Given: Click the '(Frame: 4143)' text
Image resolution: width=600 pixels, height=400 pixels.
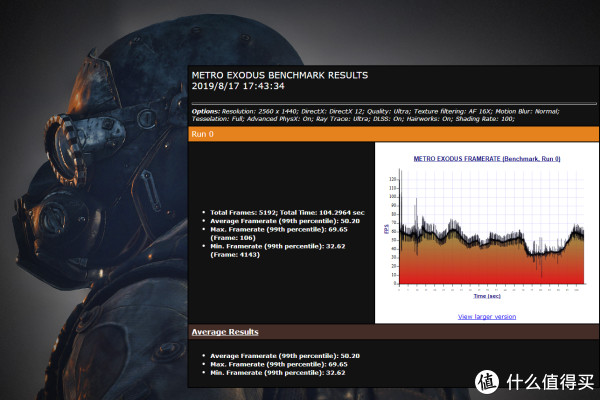Looking at the screenshot, I should (235, 255).
